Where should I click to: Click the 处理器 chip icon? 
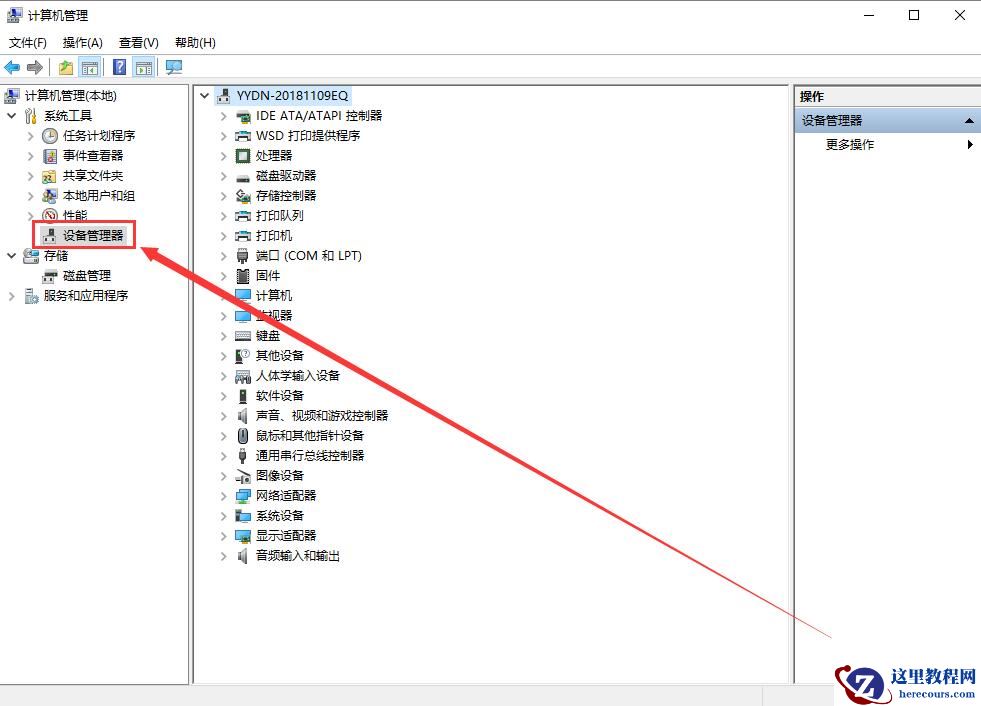click(243, 156)
